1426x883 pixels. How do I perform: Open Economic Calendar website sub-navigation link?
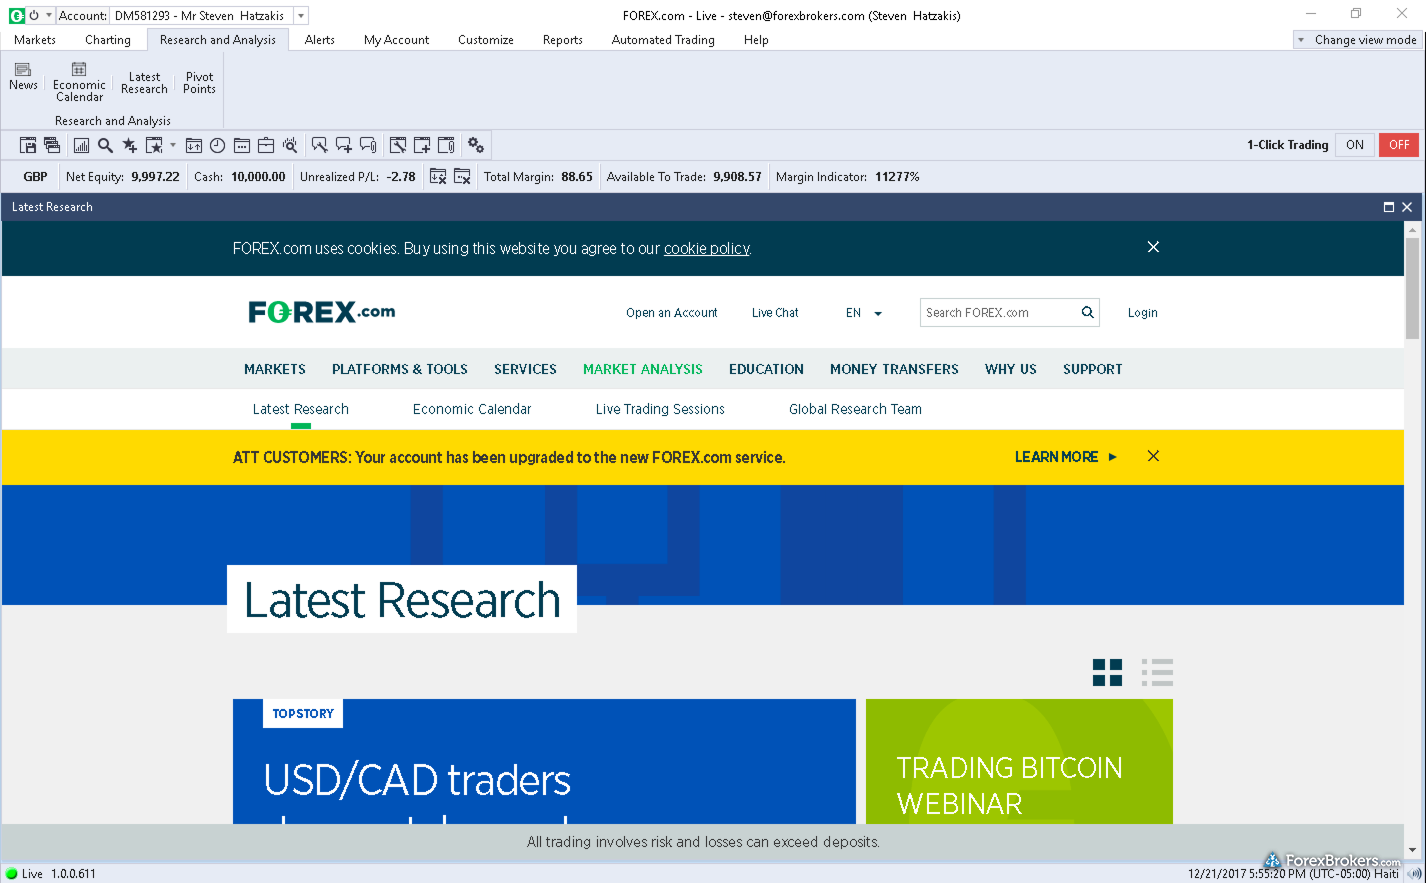point(472,409)
